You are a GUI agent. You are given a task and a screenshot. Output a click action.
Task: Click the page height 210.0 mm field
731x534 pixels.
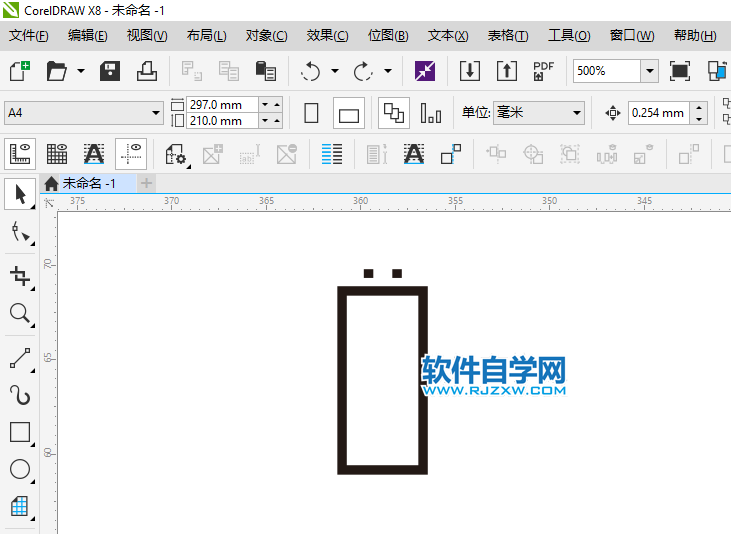click(x=222, y=121)
